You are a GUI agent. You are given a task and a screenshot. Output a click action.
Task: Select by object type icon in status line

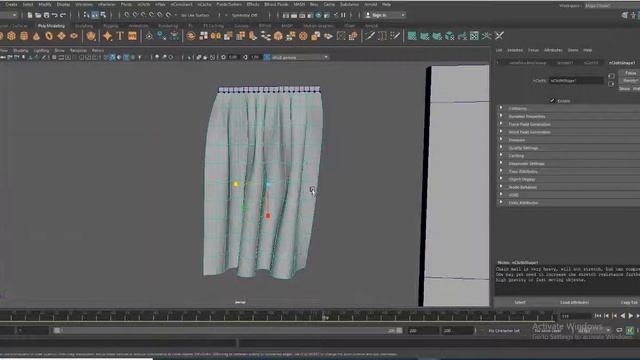pyautogui.click(x=95, y=15)
